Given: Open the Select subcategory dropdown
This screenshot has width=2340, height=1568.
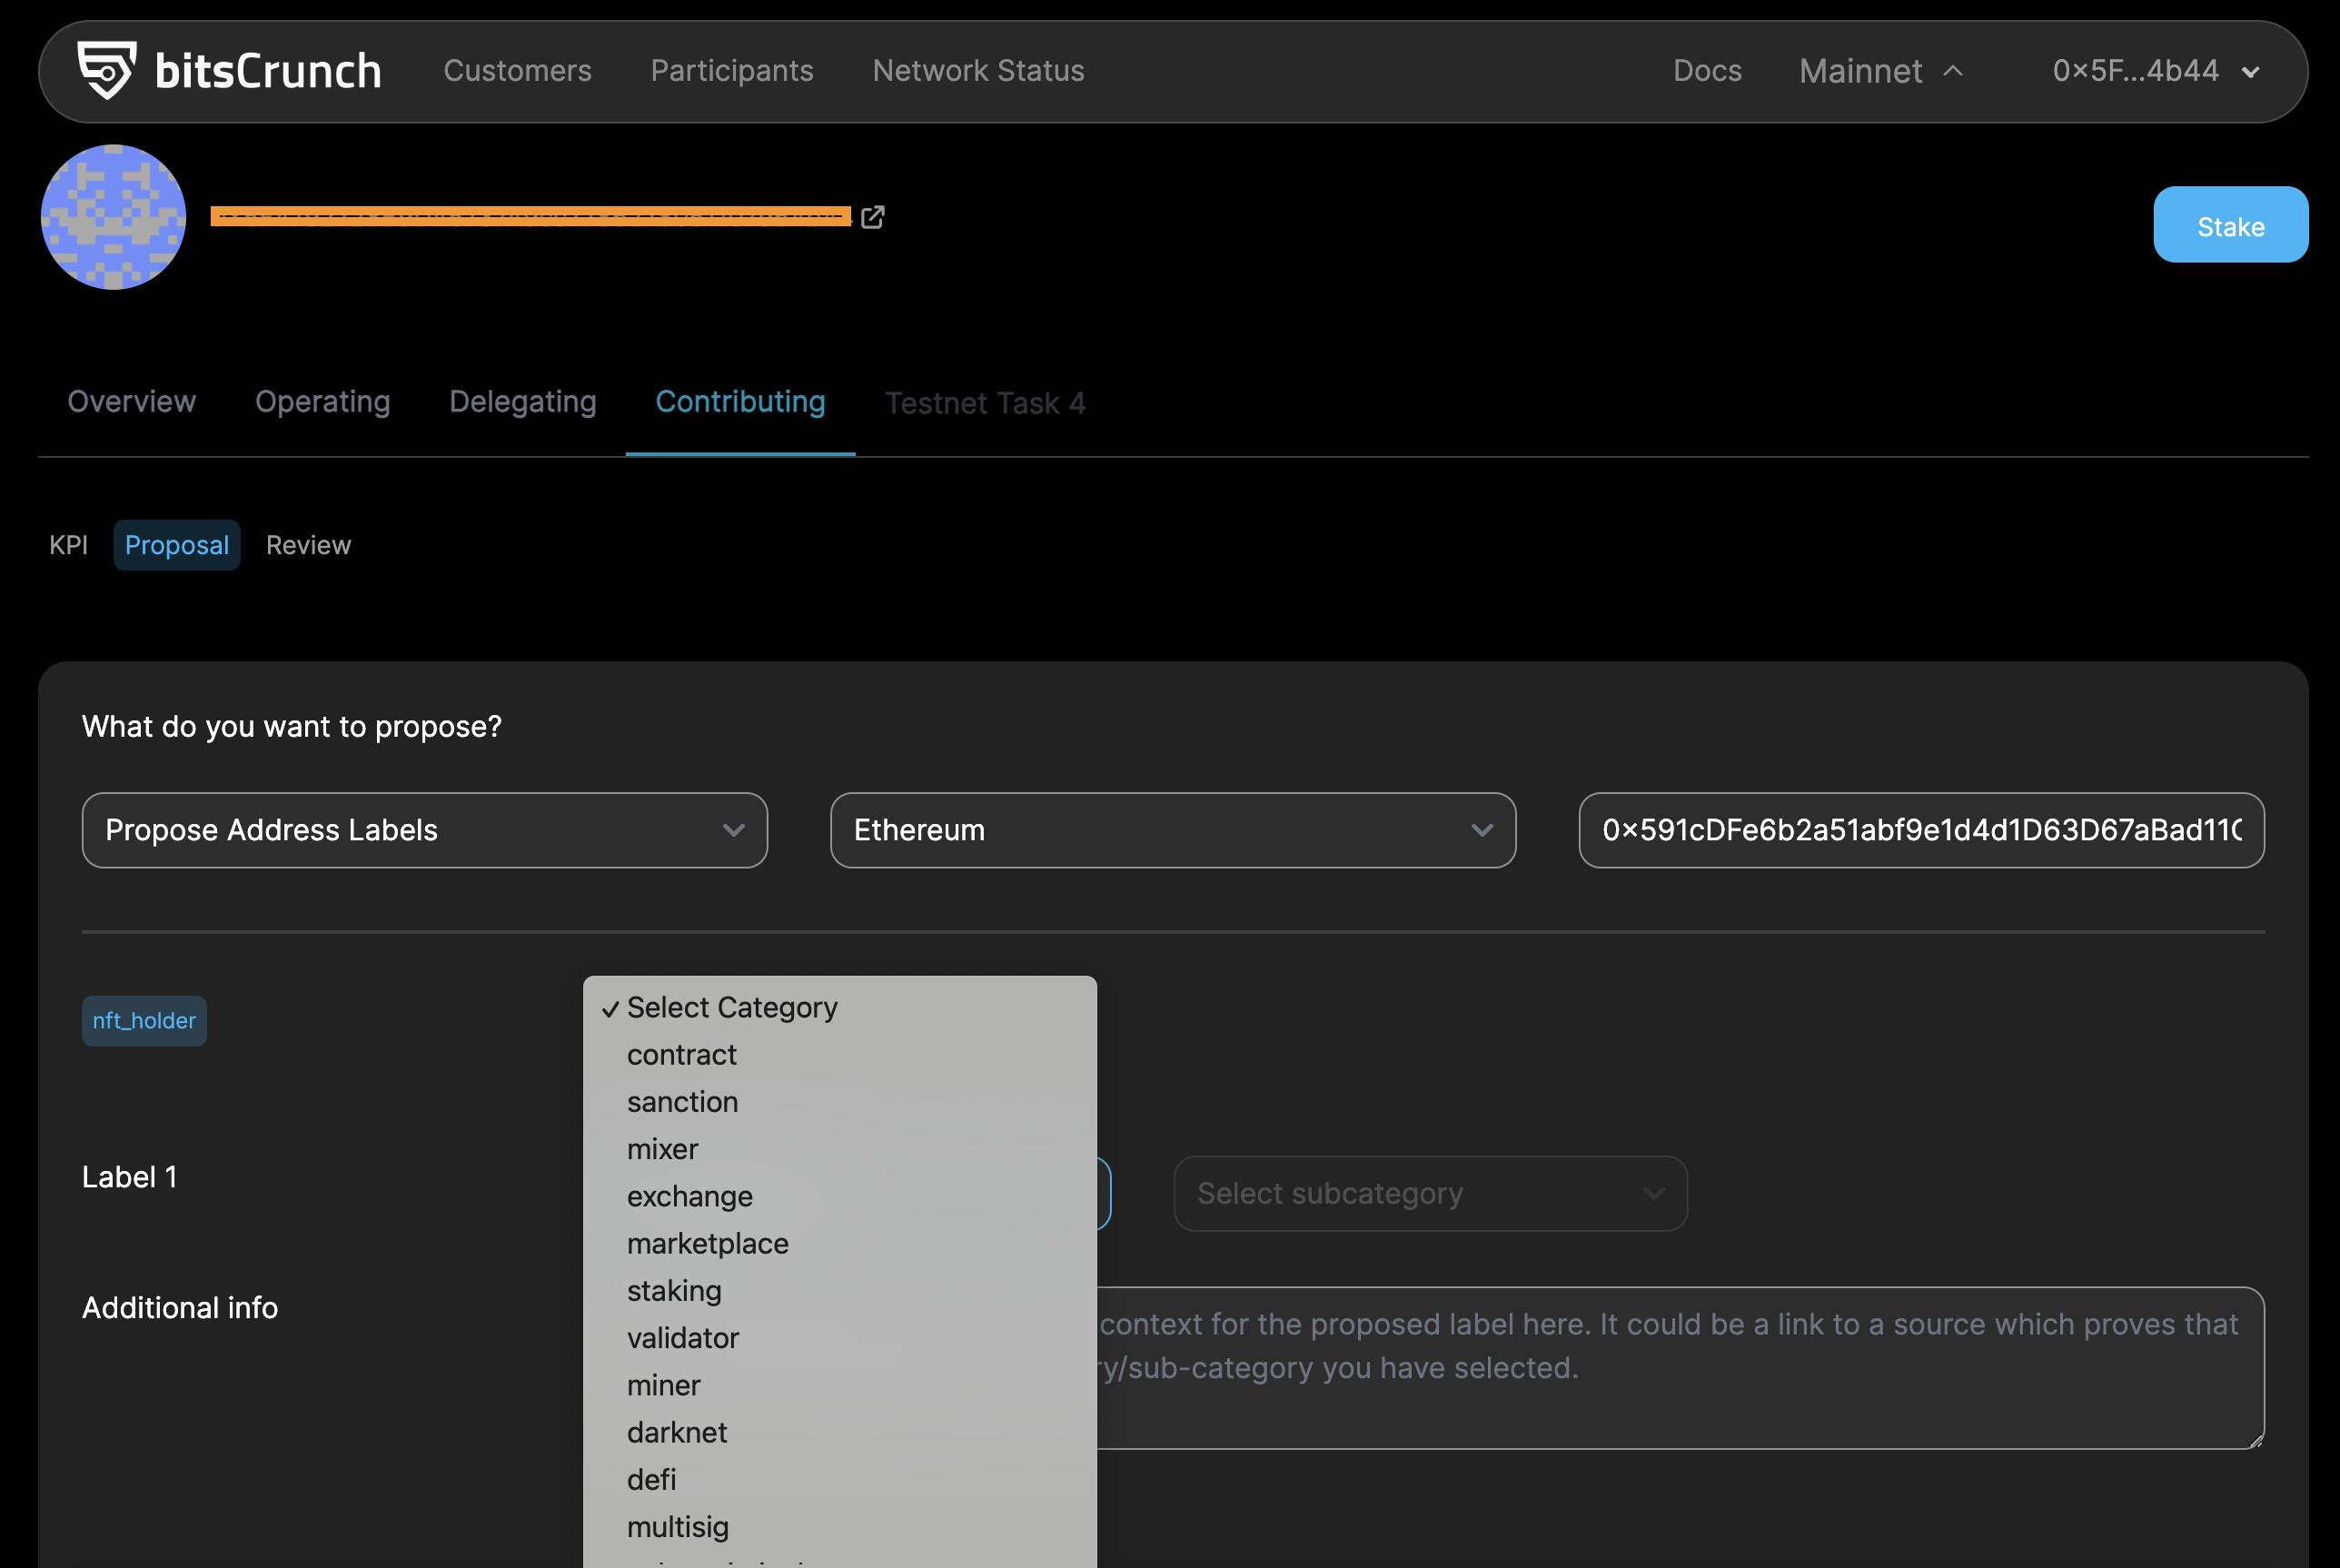Looking at the screenshot, I should [x=1429, y=1194].
